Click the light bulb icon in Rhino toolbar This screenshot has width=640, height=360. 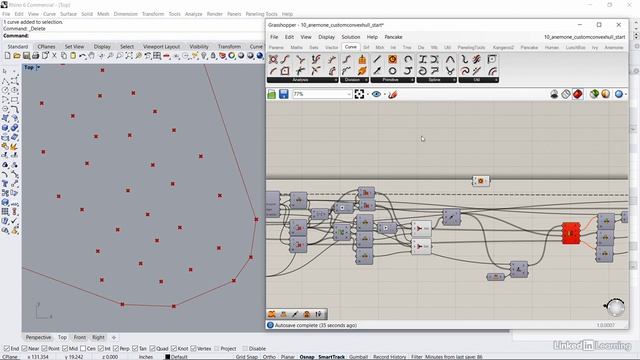pos(204,56)
